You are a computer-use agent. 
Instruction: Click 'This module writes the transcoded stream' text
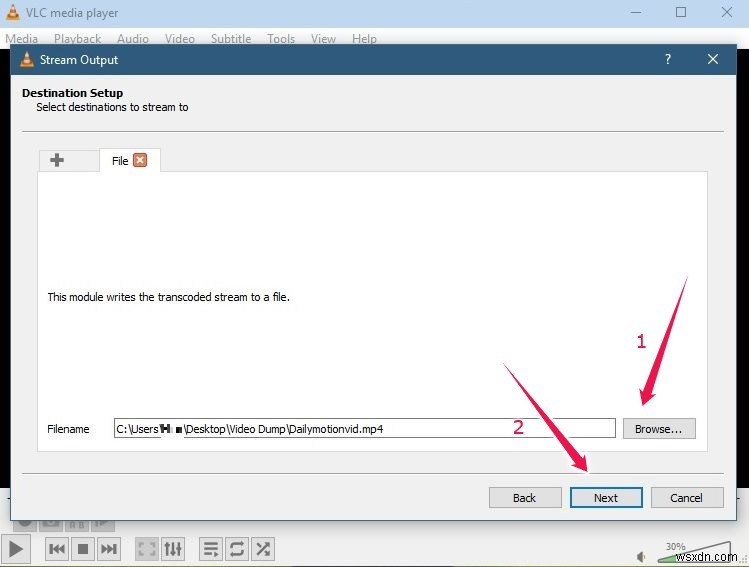(169, 297)
